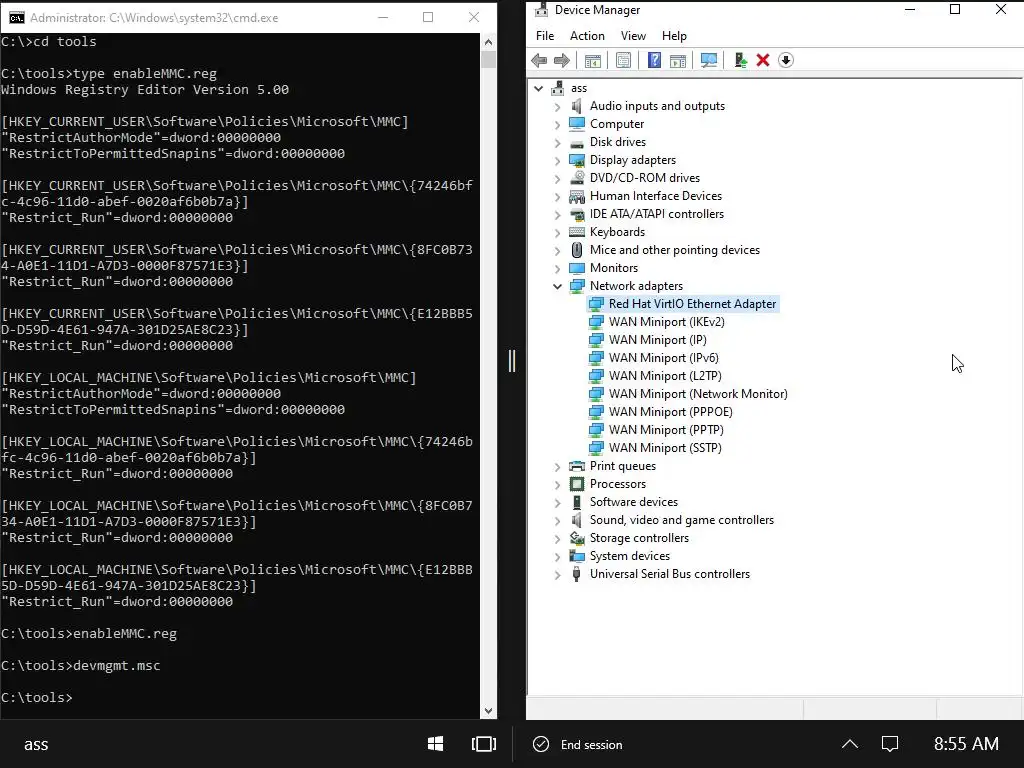Select WAN Miniport (IPv6) device

point(664,358)
